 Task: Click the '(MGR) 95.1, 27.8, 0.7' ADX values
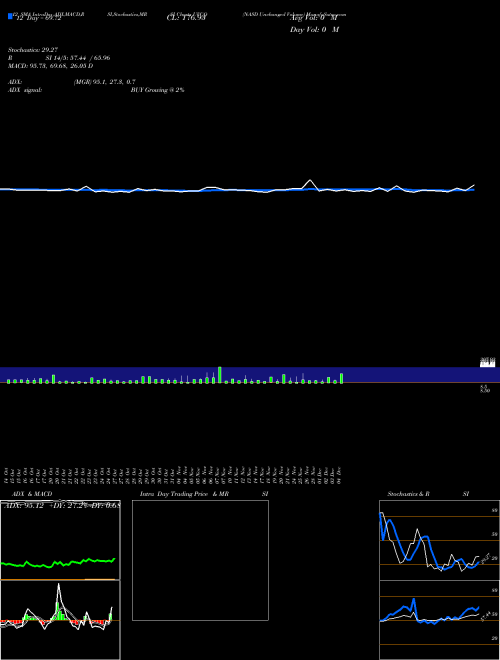point(104,82)
